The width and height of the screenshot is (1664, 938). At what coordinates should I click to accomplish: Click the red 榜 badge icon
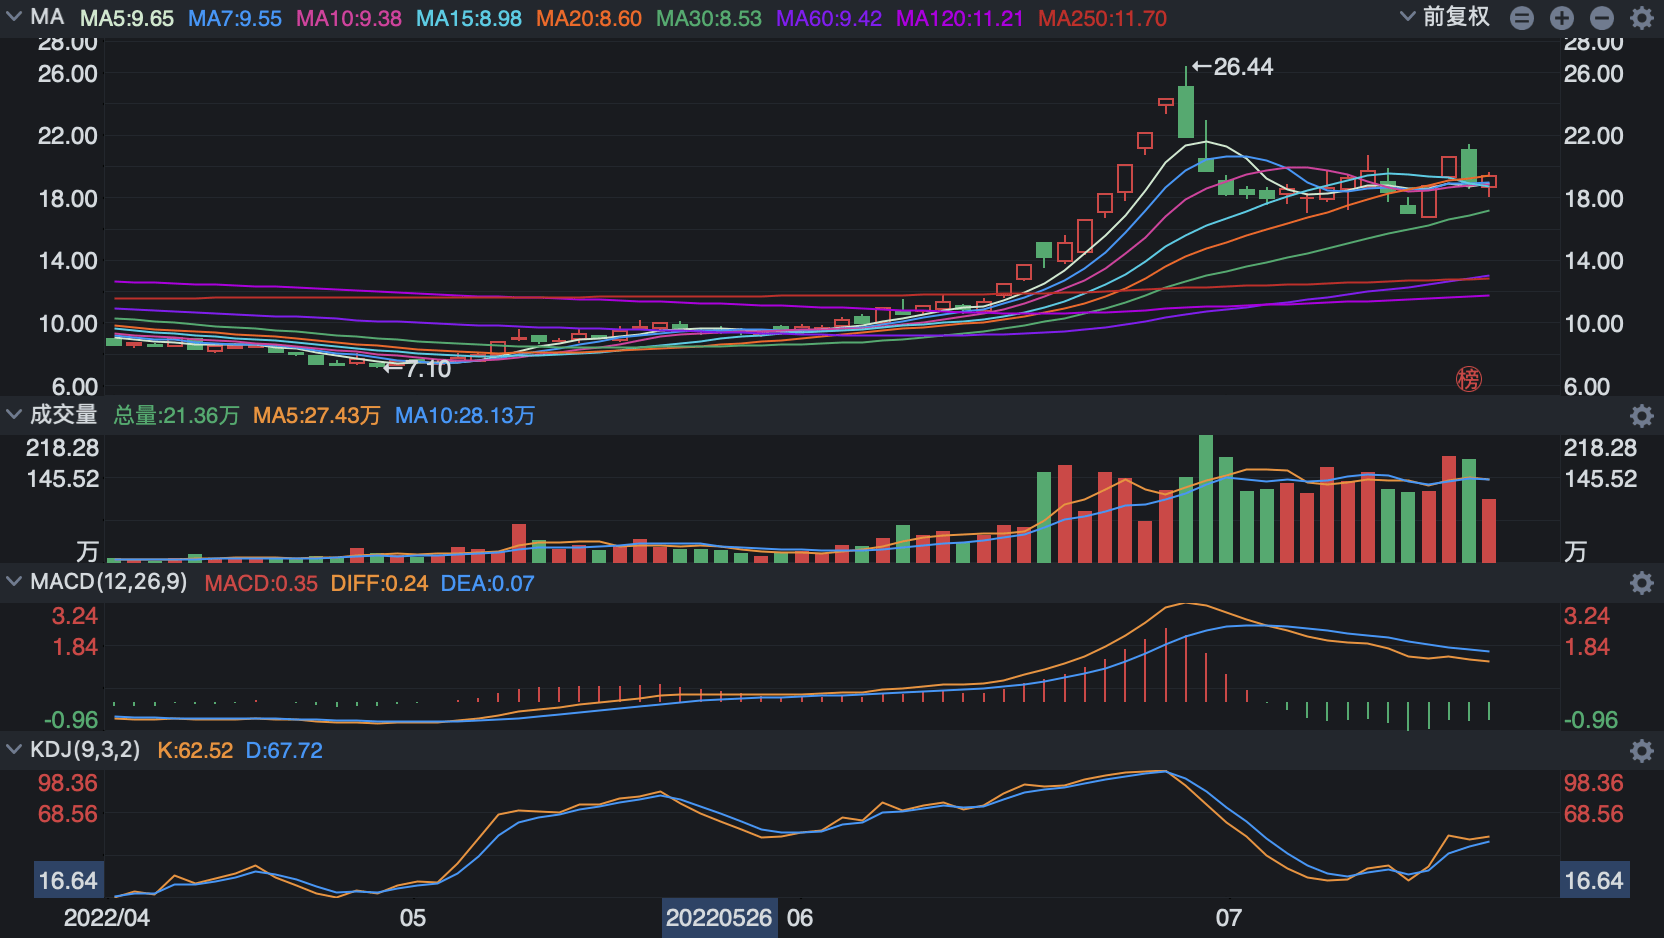(x=1469, y=379)
